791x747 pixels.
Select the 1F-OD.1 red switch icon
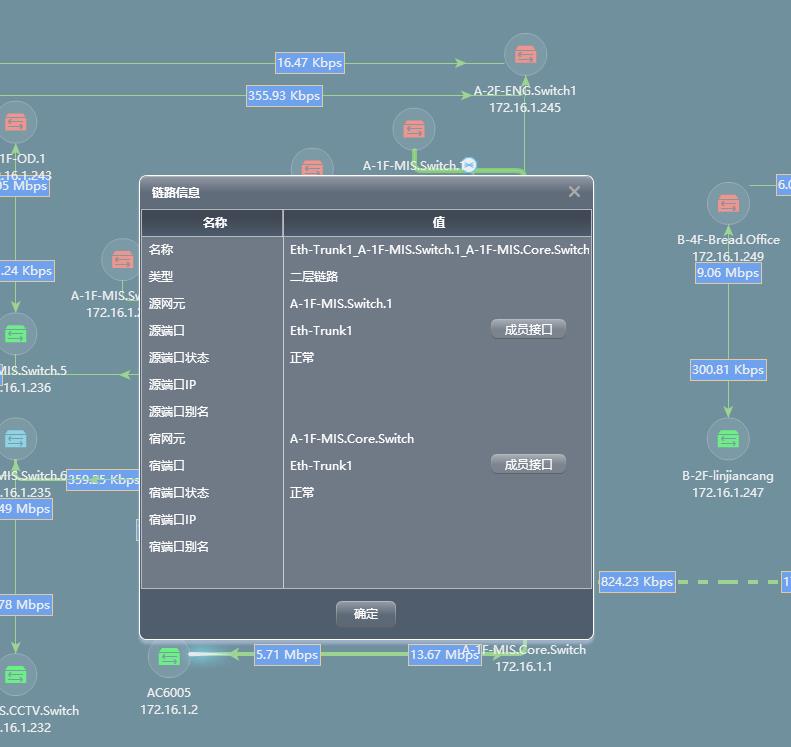coord(16,123)
